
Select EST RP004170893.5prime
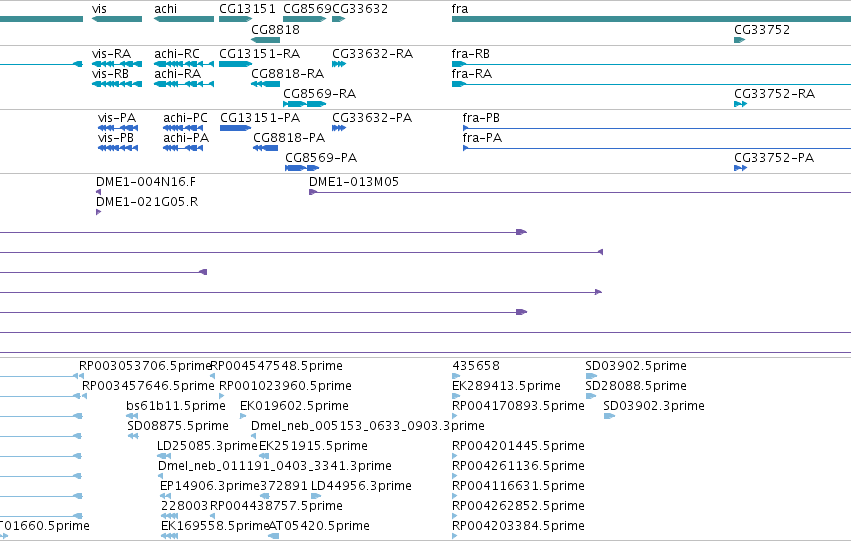click(454, 416)
